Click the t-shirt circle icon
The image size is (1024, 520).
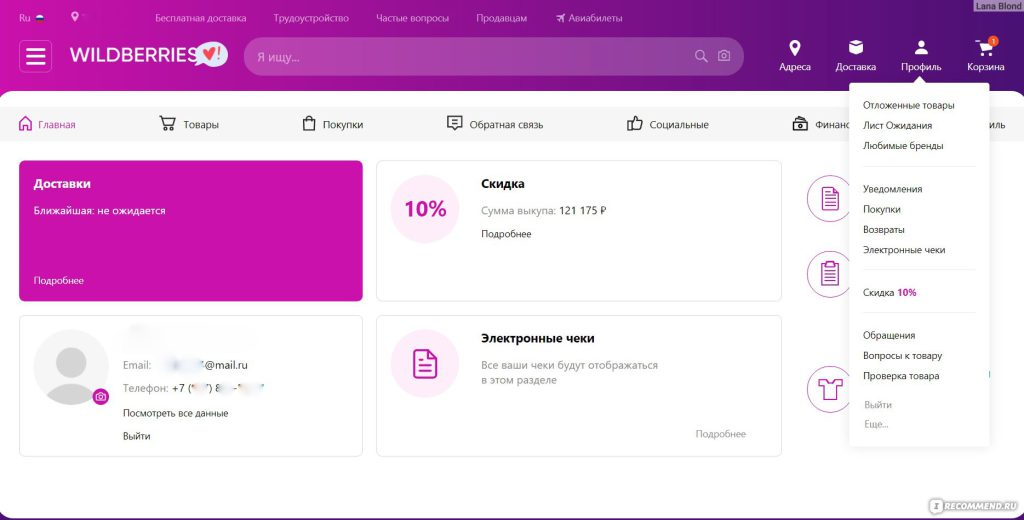pos(829,389)
